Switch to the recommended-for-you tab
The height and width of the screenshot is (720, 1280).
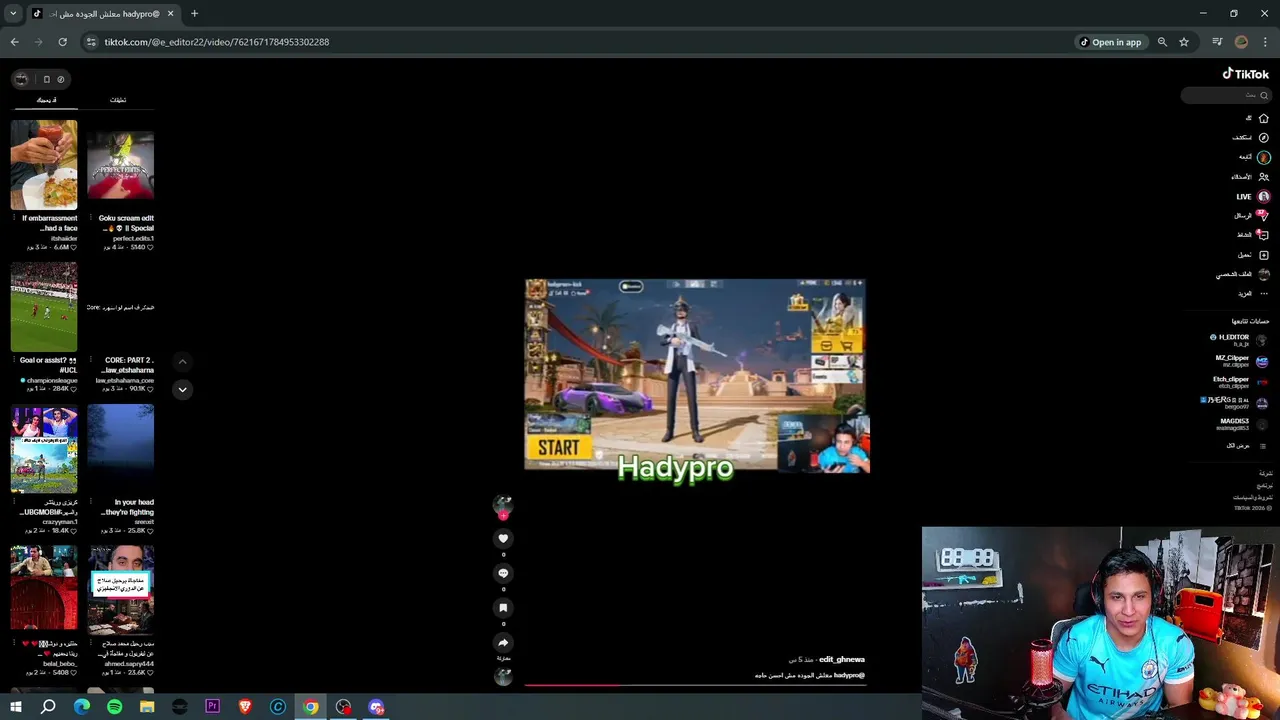47,100
